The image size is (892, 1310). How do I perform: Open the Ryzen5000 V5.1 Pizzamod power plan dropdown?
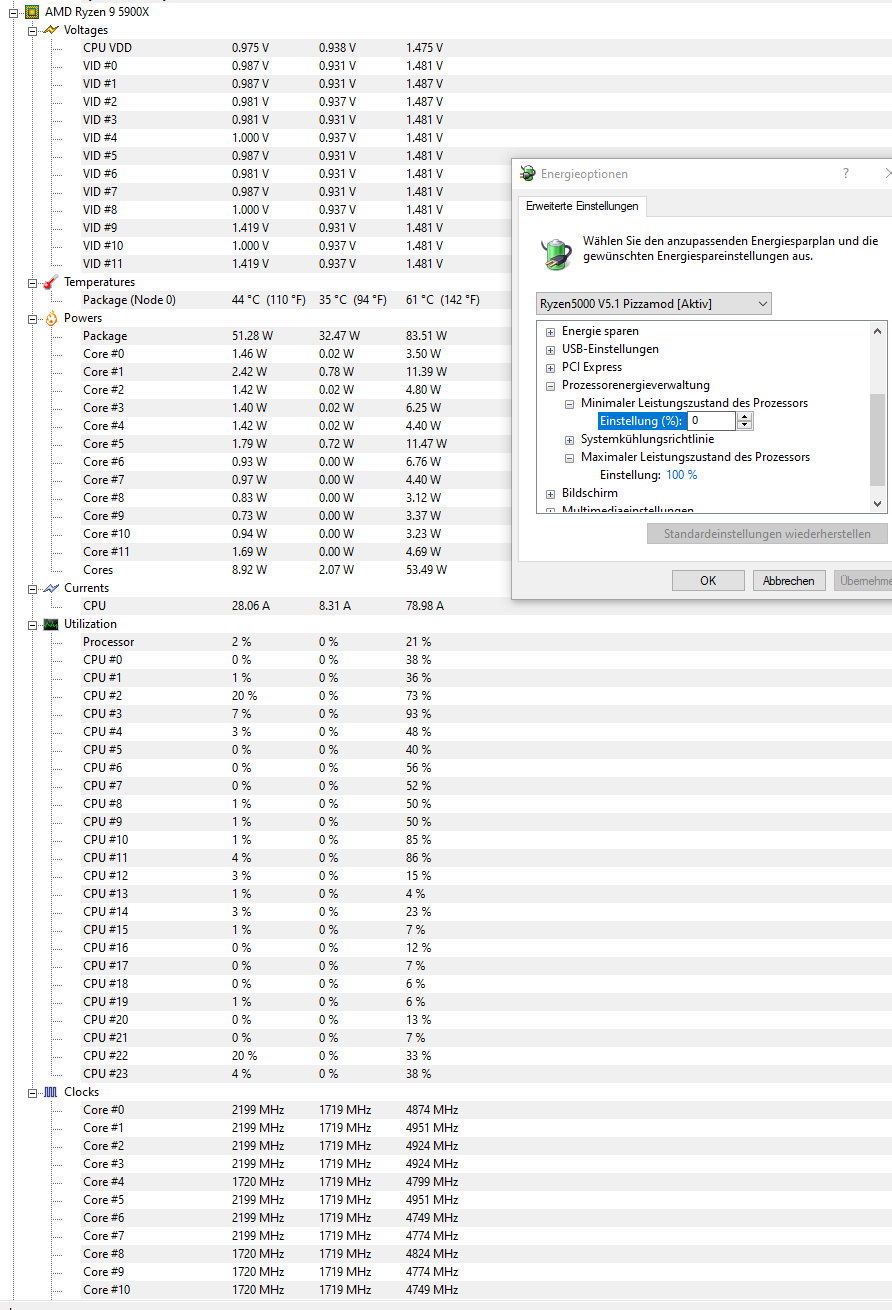click(654, 303)
